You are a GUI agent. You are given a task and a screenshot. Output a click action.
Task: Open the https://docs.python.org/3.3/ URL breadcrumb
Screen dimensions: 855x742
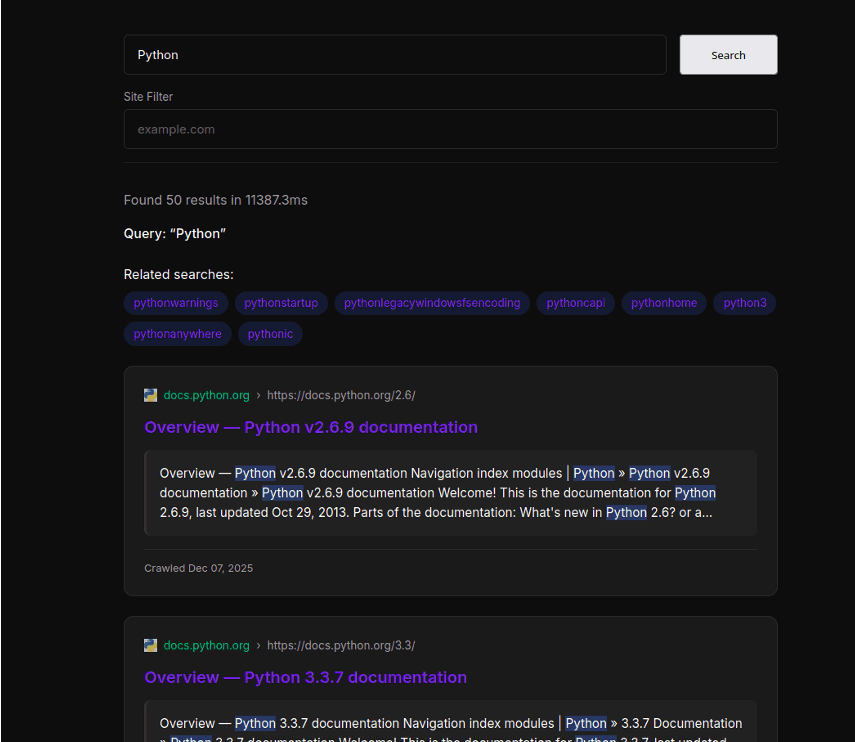tap(341, 645)
